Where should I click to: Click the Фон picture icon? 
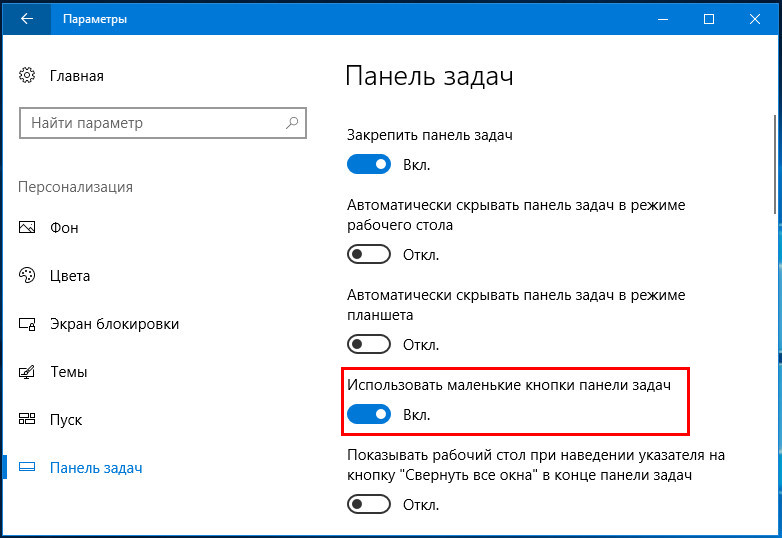pos(27,227)
